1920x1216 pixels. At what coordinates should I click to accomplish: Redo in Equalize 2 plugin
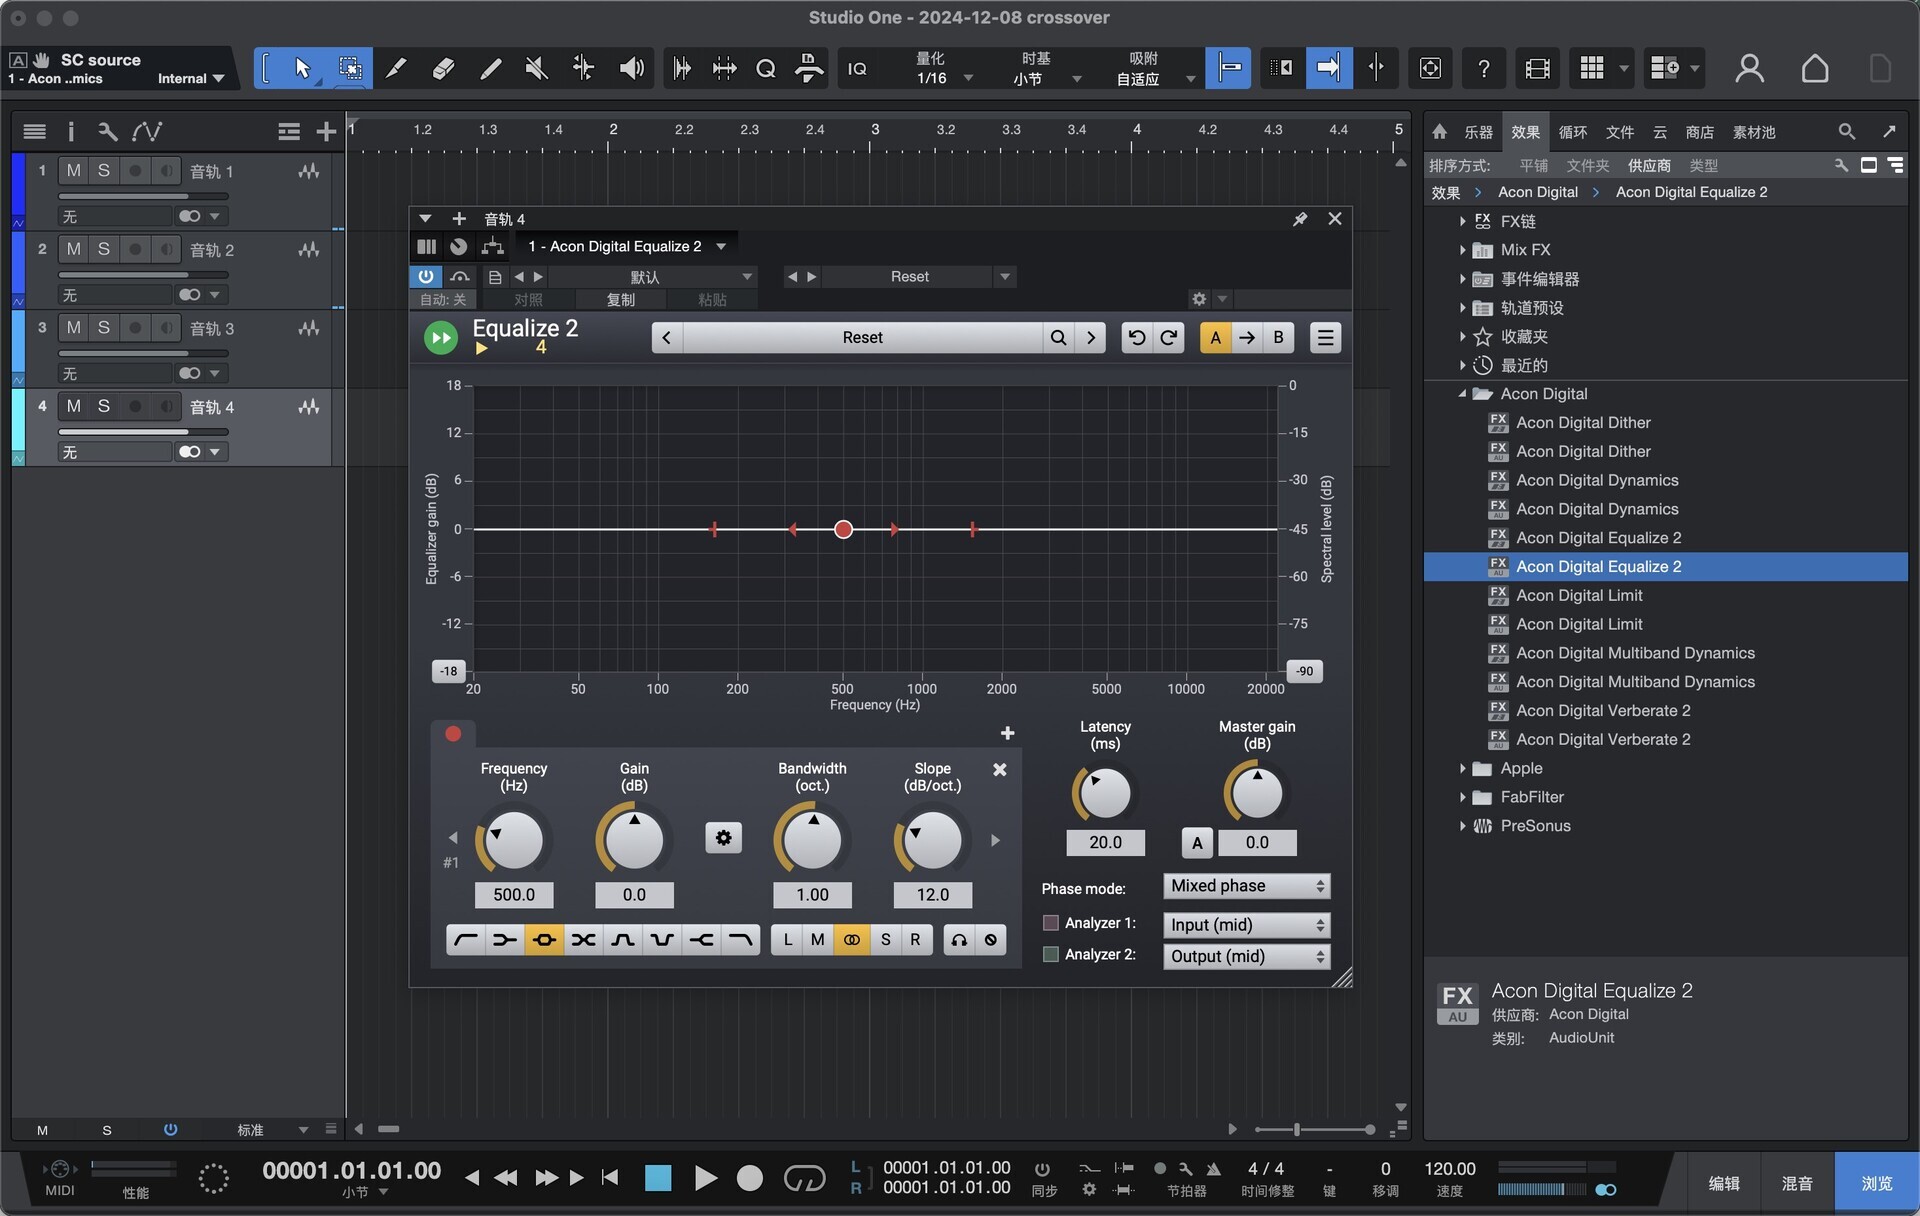(1169, 337)
